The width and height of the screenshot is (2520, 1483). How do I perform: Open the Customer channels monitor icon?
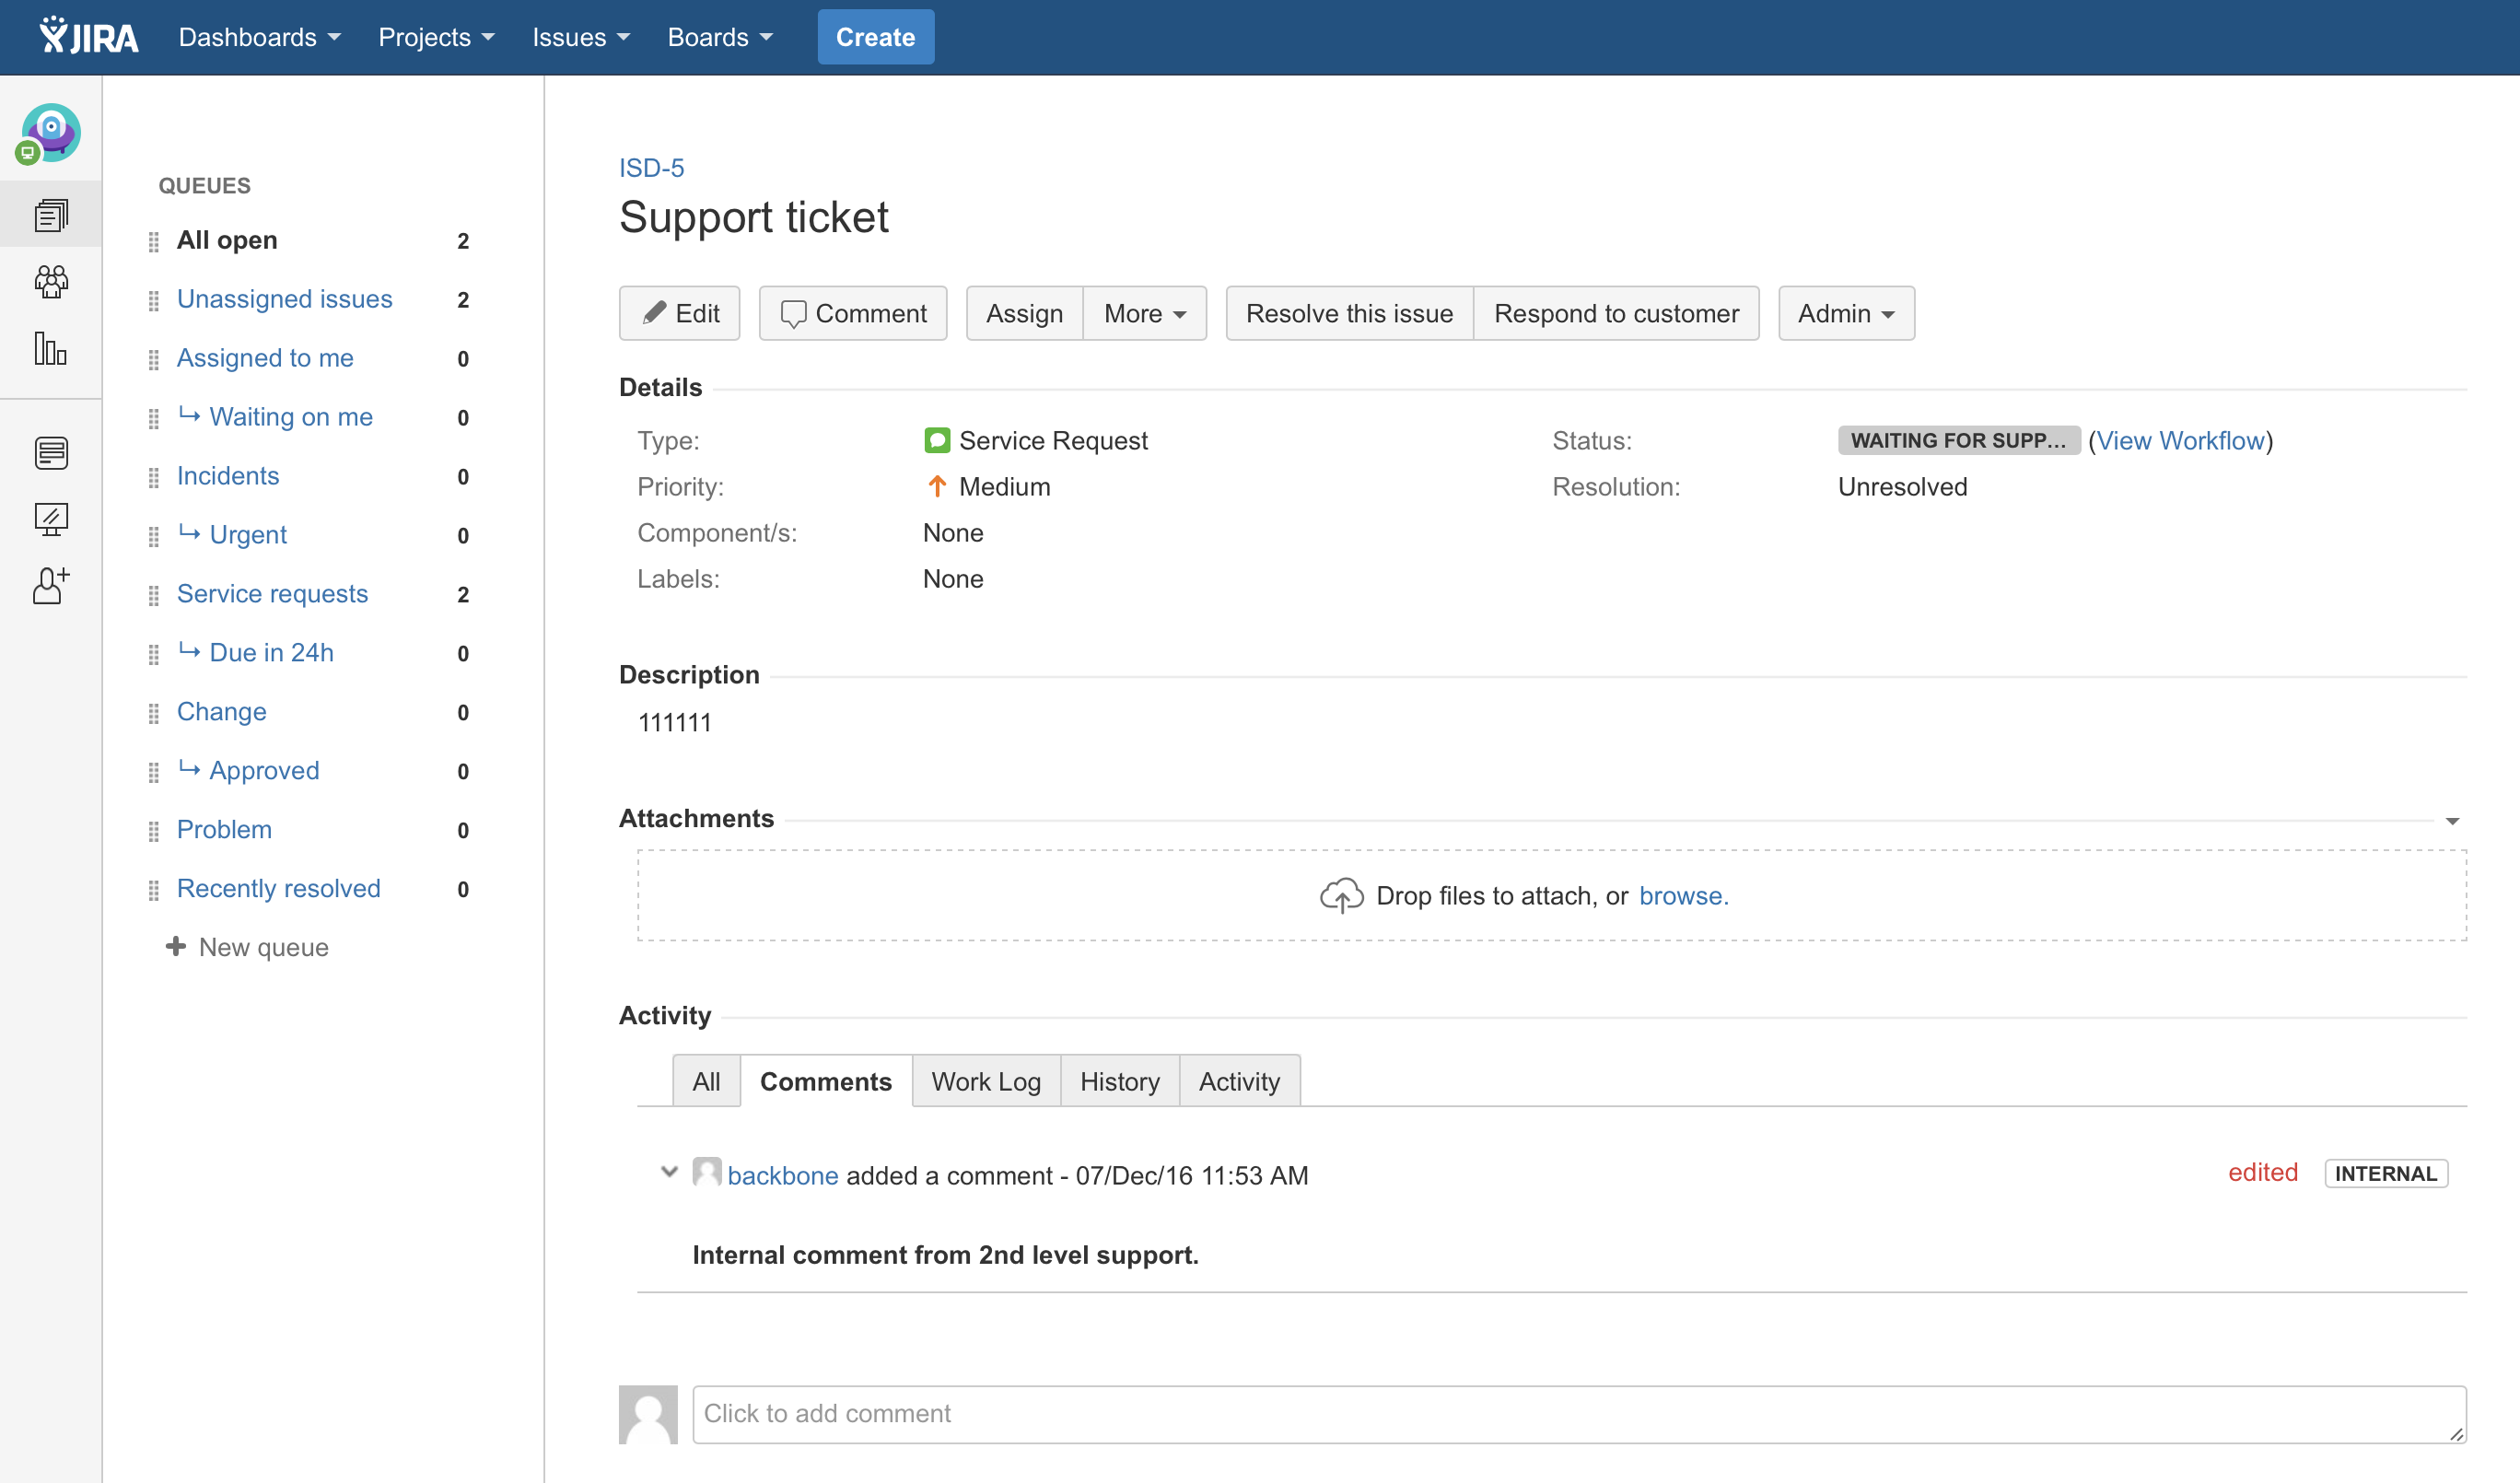(51, 519)
